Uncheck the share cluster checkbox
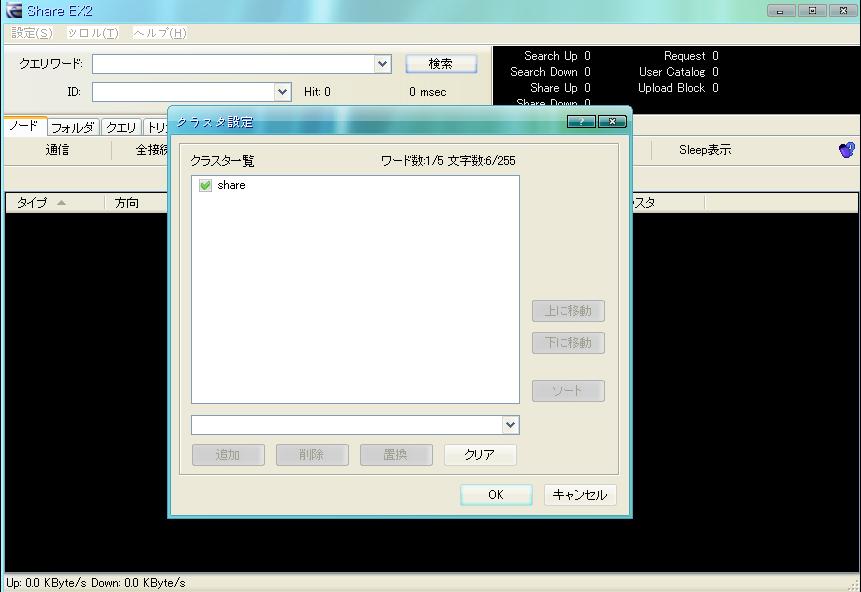Viewport: 861px width, 592px height. (x=205, y=186)
